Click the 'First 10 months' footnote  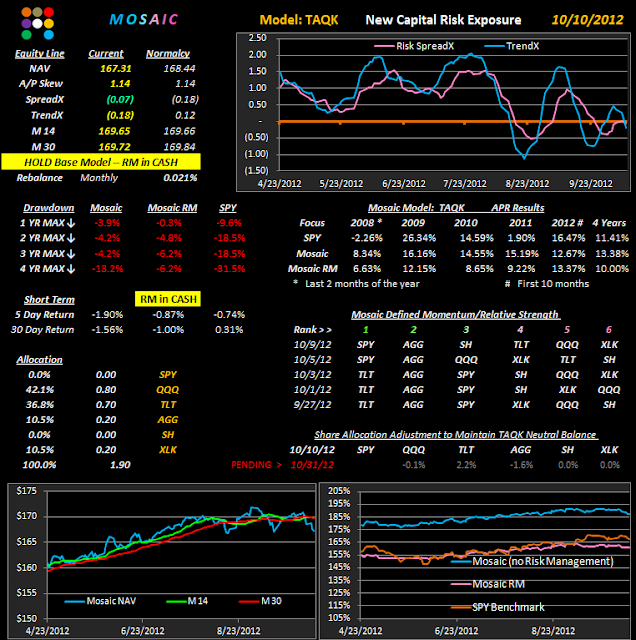point(553,284)
